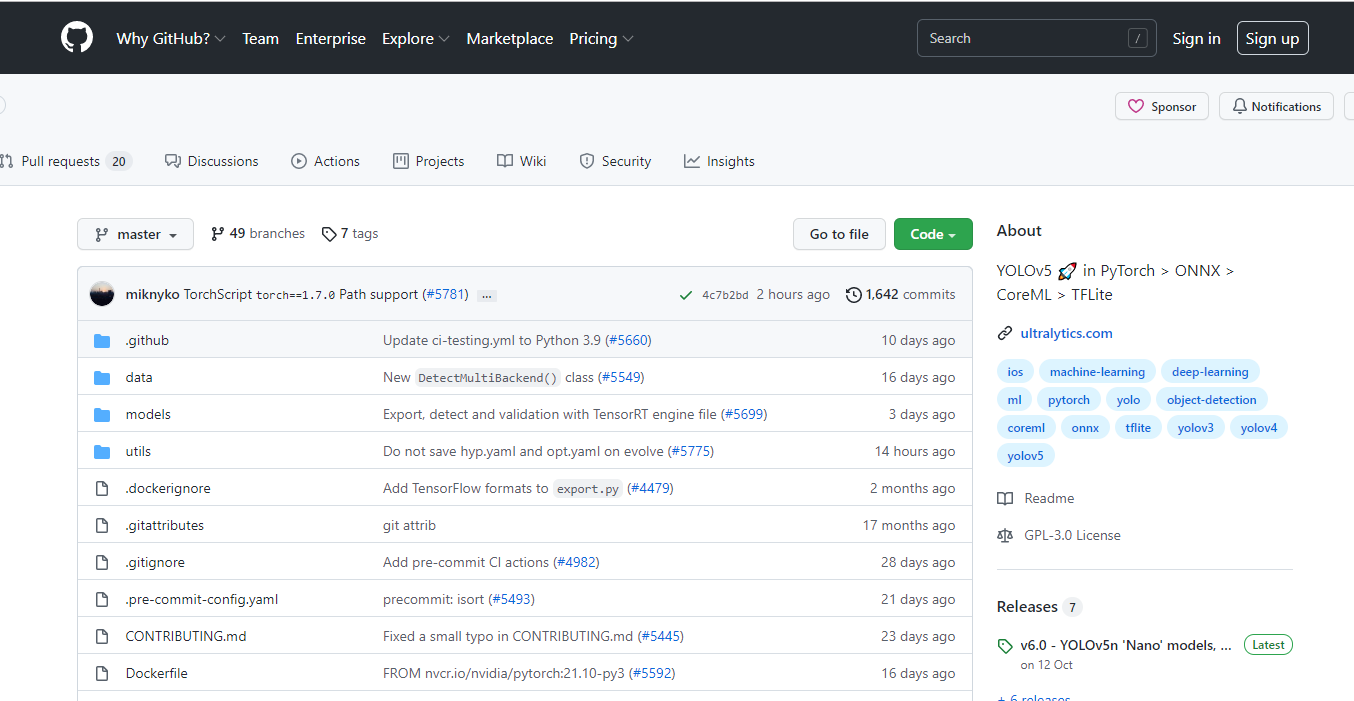Select the object-detection topic tag
1354x701 pixels.
pyautogui.click(x=1211, y=400)
